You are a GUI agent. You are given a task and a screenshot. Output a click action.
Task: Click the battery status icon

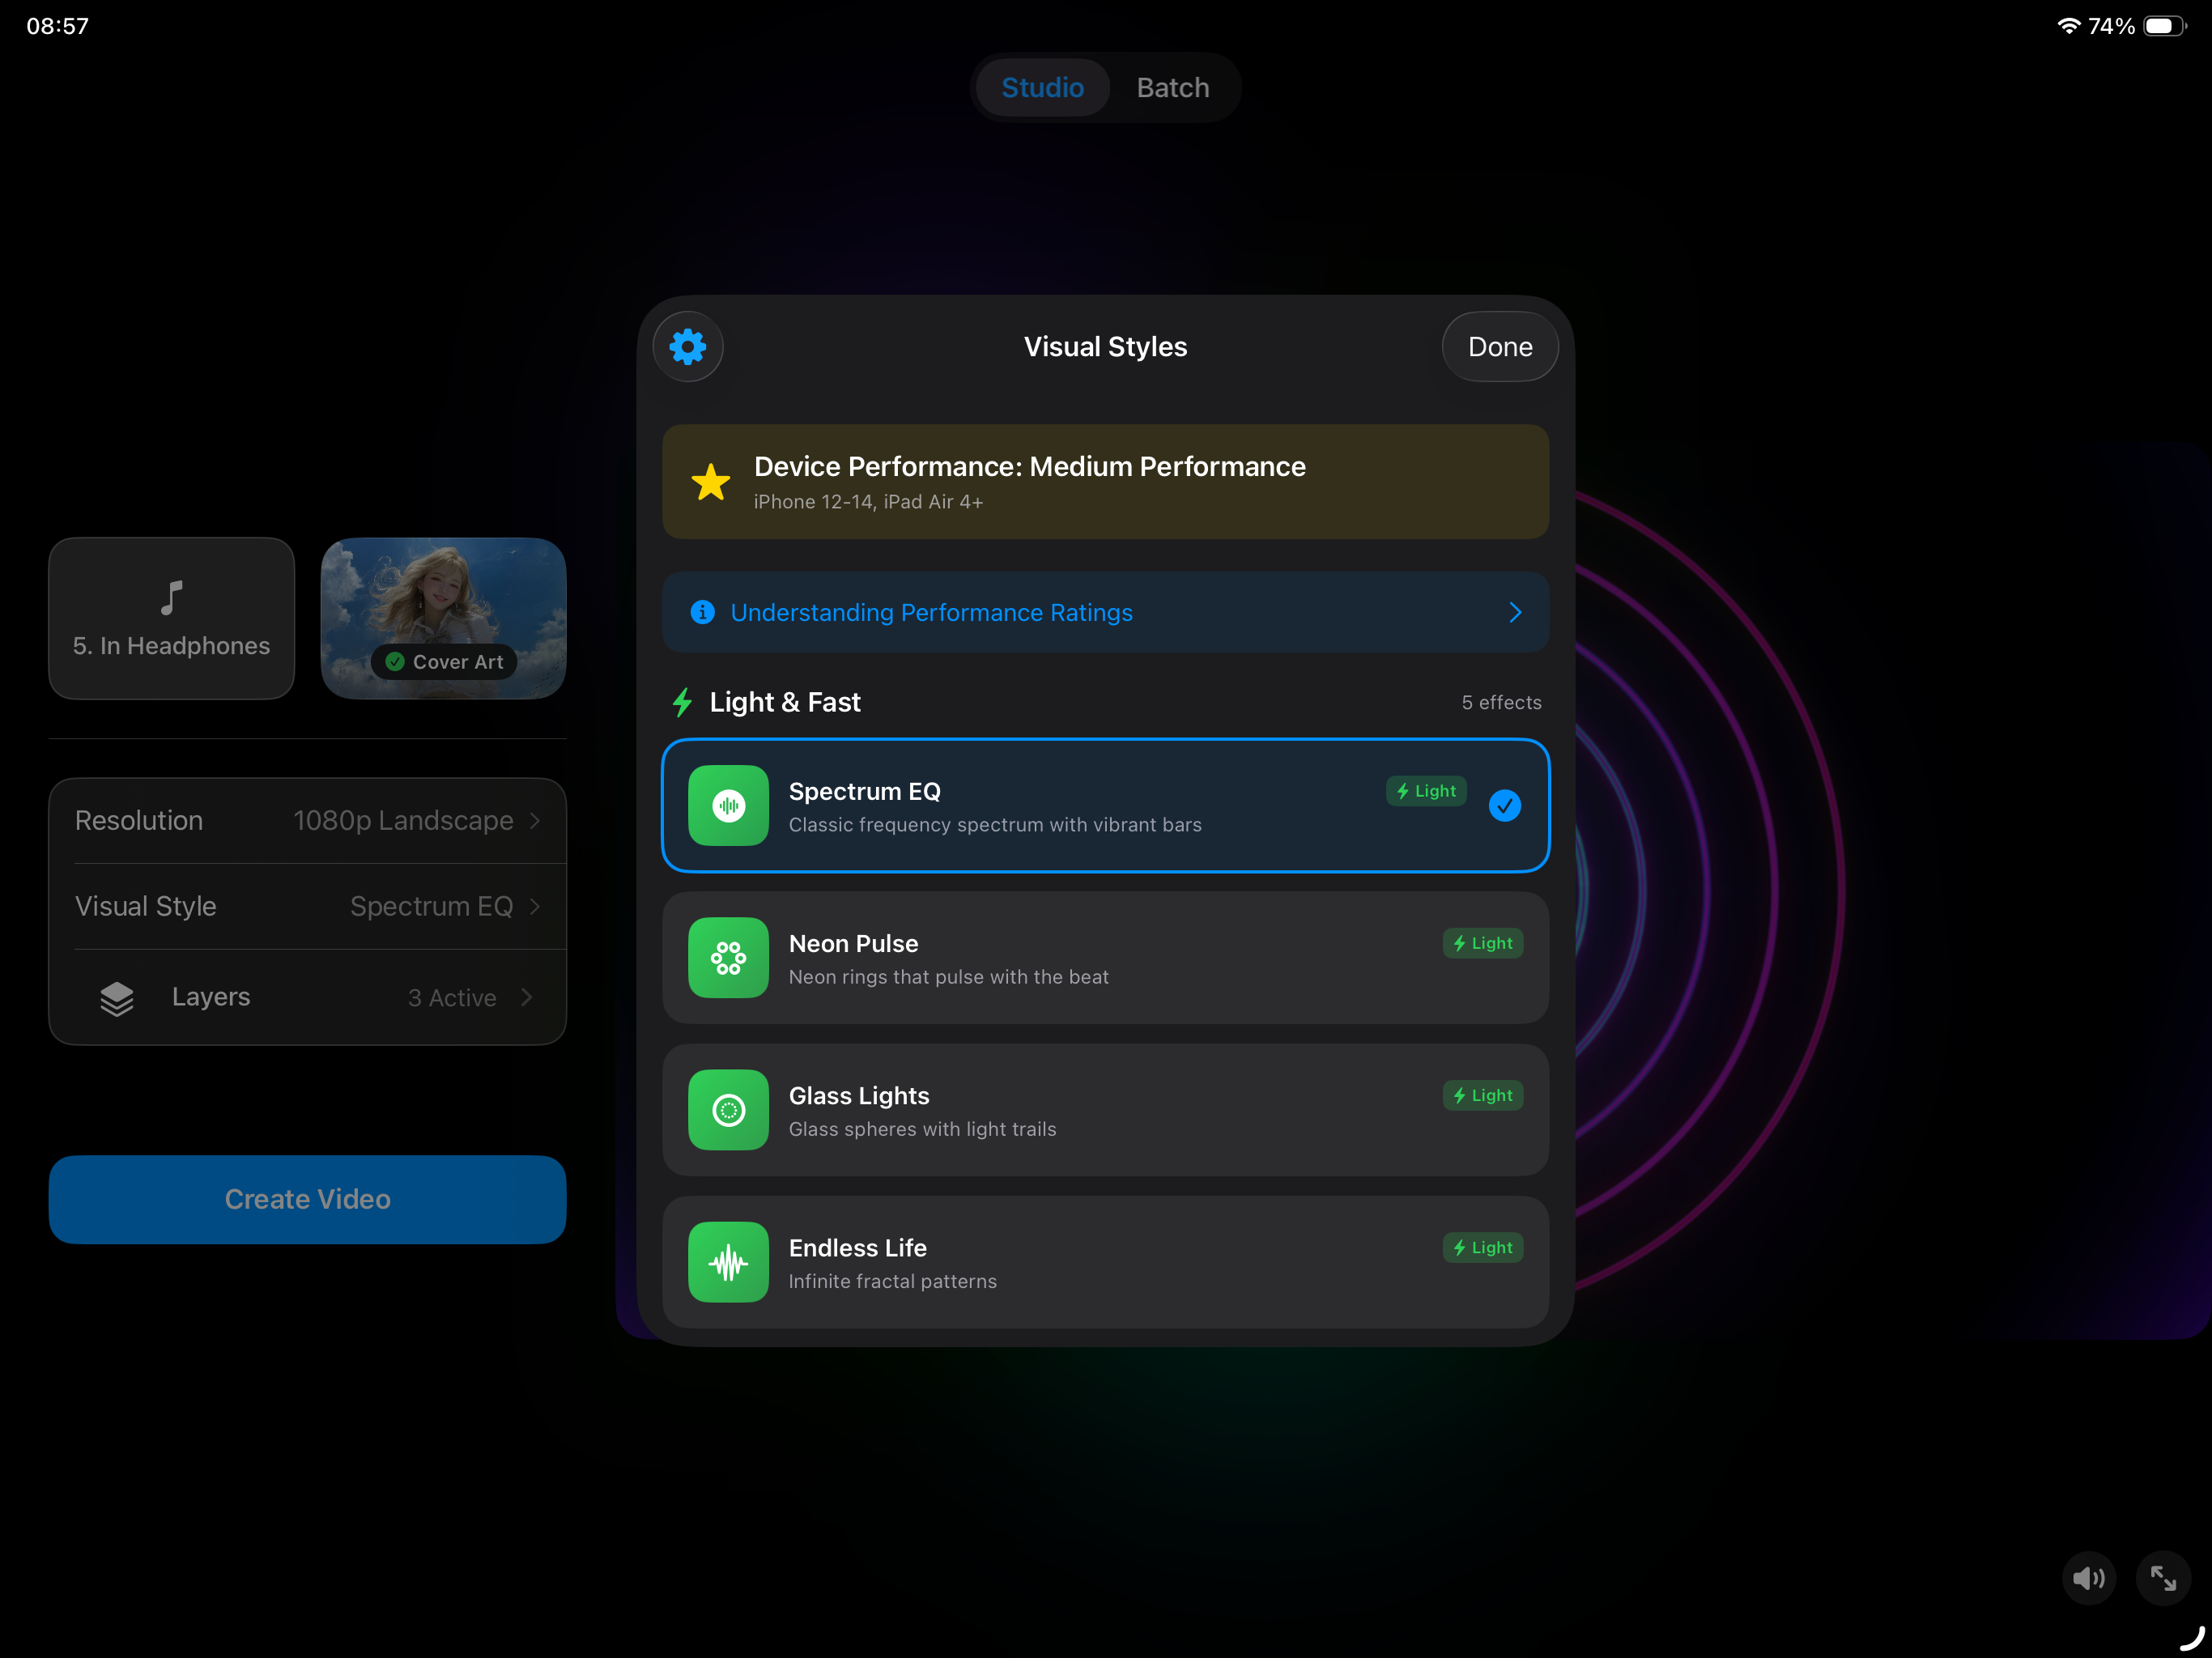(2164, 26)
